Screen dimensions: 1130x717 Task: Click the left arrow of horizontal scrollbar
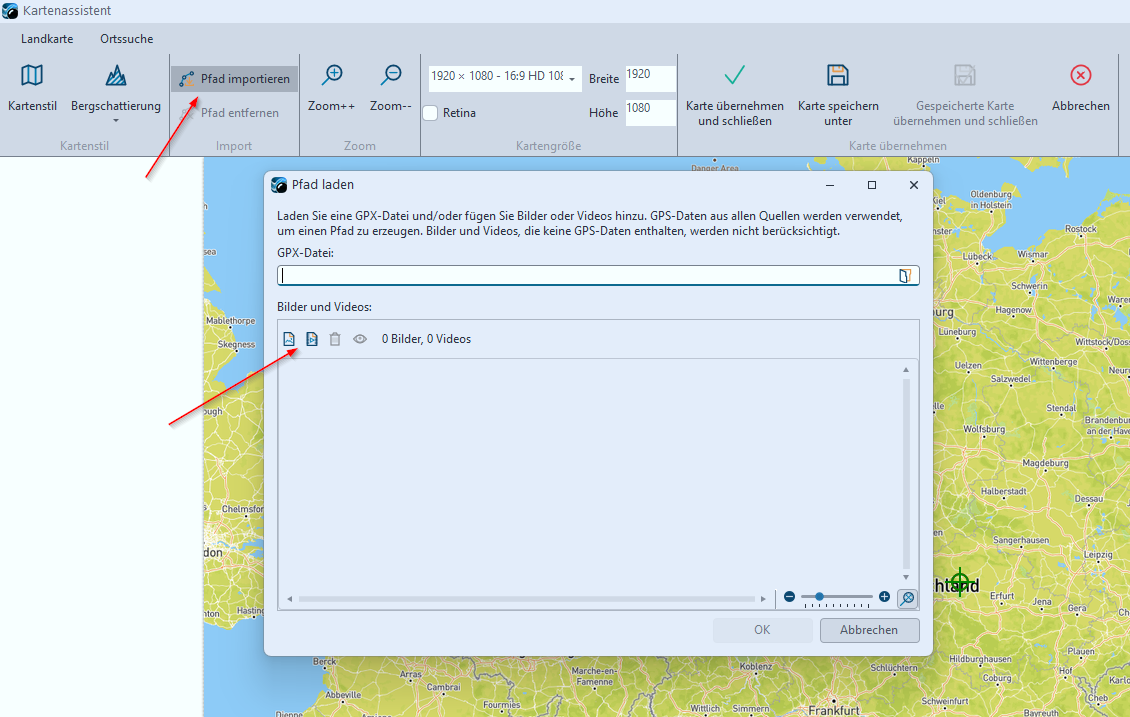(290, 599)
